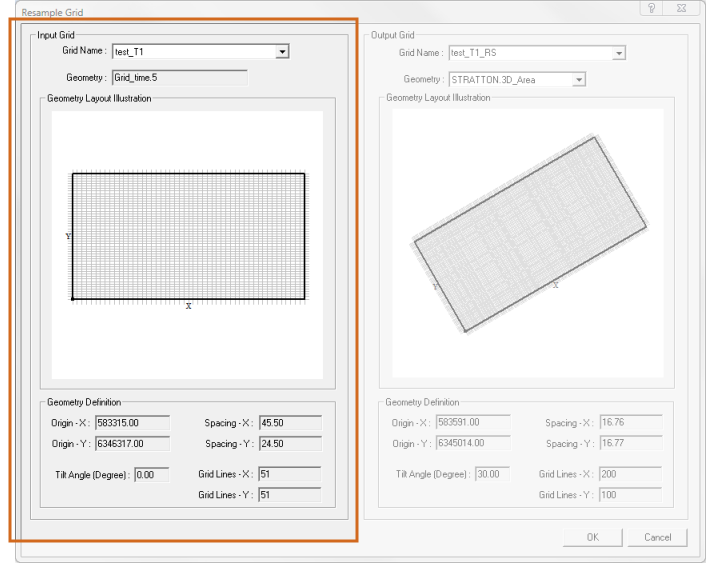
Task: Close the Resample Grid dialog
Action: point(681,8)
